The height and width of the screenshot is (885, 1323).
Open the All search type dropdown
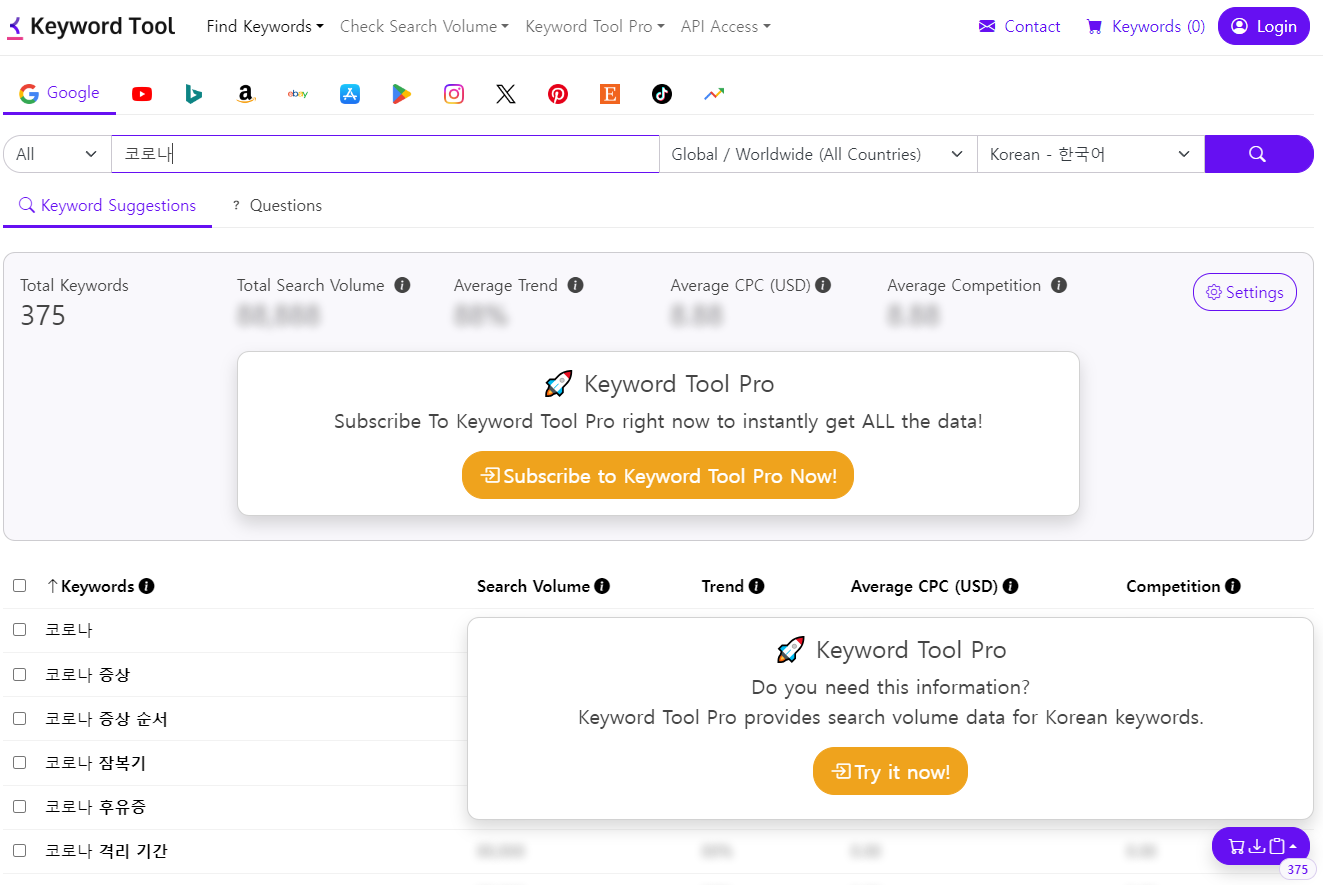click(57, 154)
